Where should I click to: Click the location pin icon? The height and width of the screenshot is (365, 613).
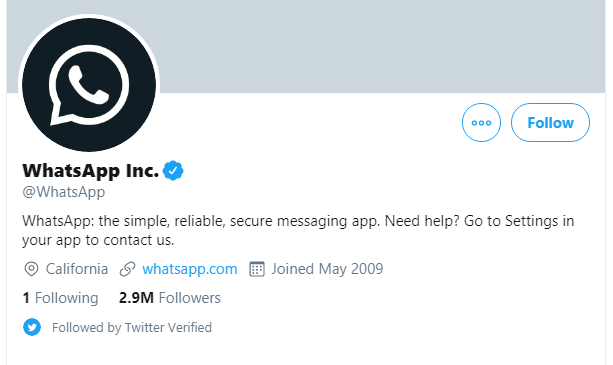pyautogui.click(x=31, y=269)
